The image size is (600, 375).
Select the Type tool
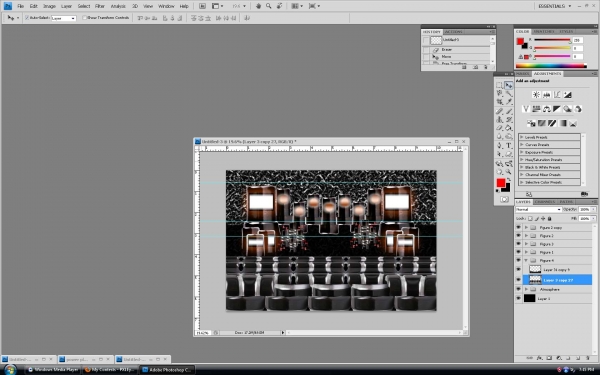point(509,145)
